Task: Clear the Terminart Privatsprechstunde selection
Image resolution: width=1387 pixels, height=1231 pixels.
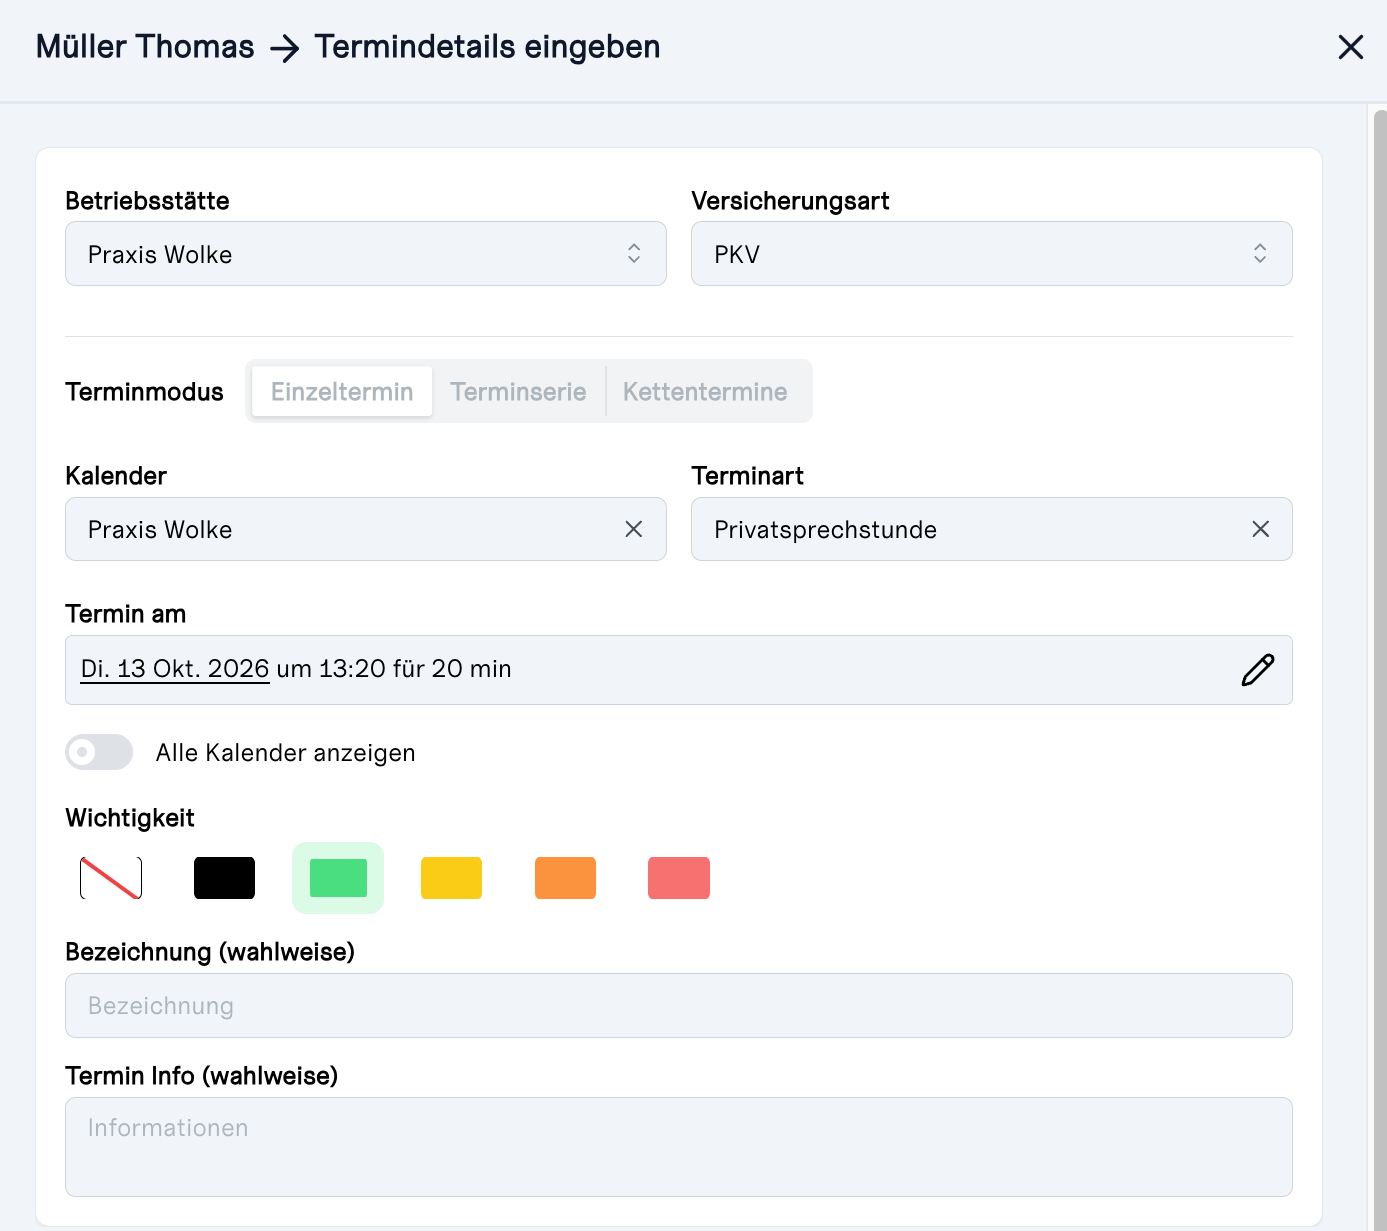Action: click(1260, 529)
